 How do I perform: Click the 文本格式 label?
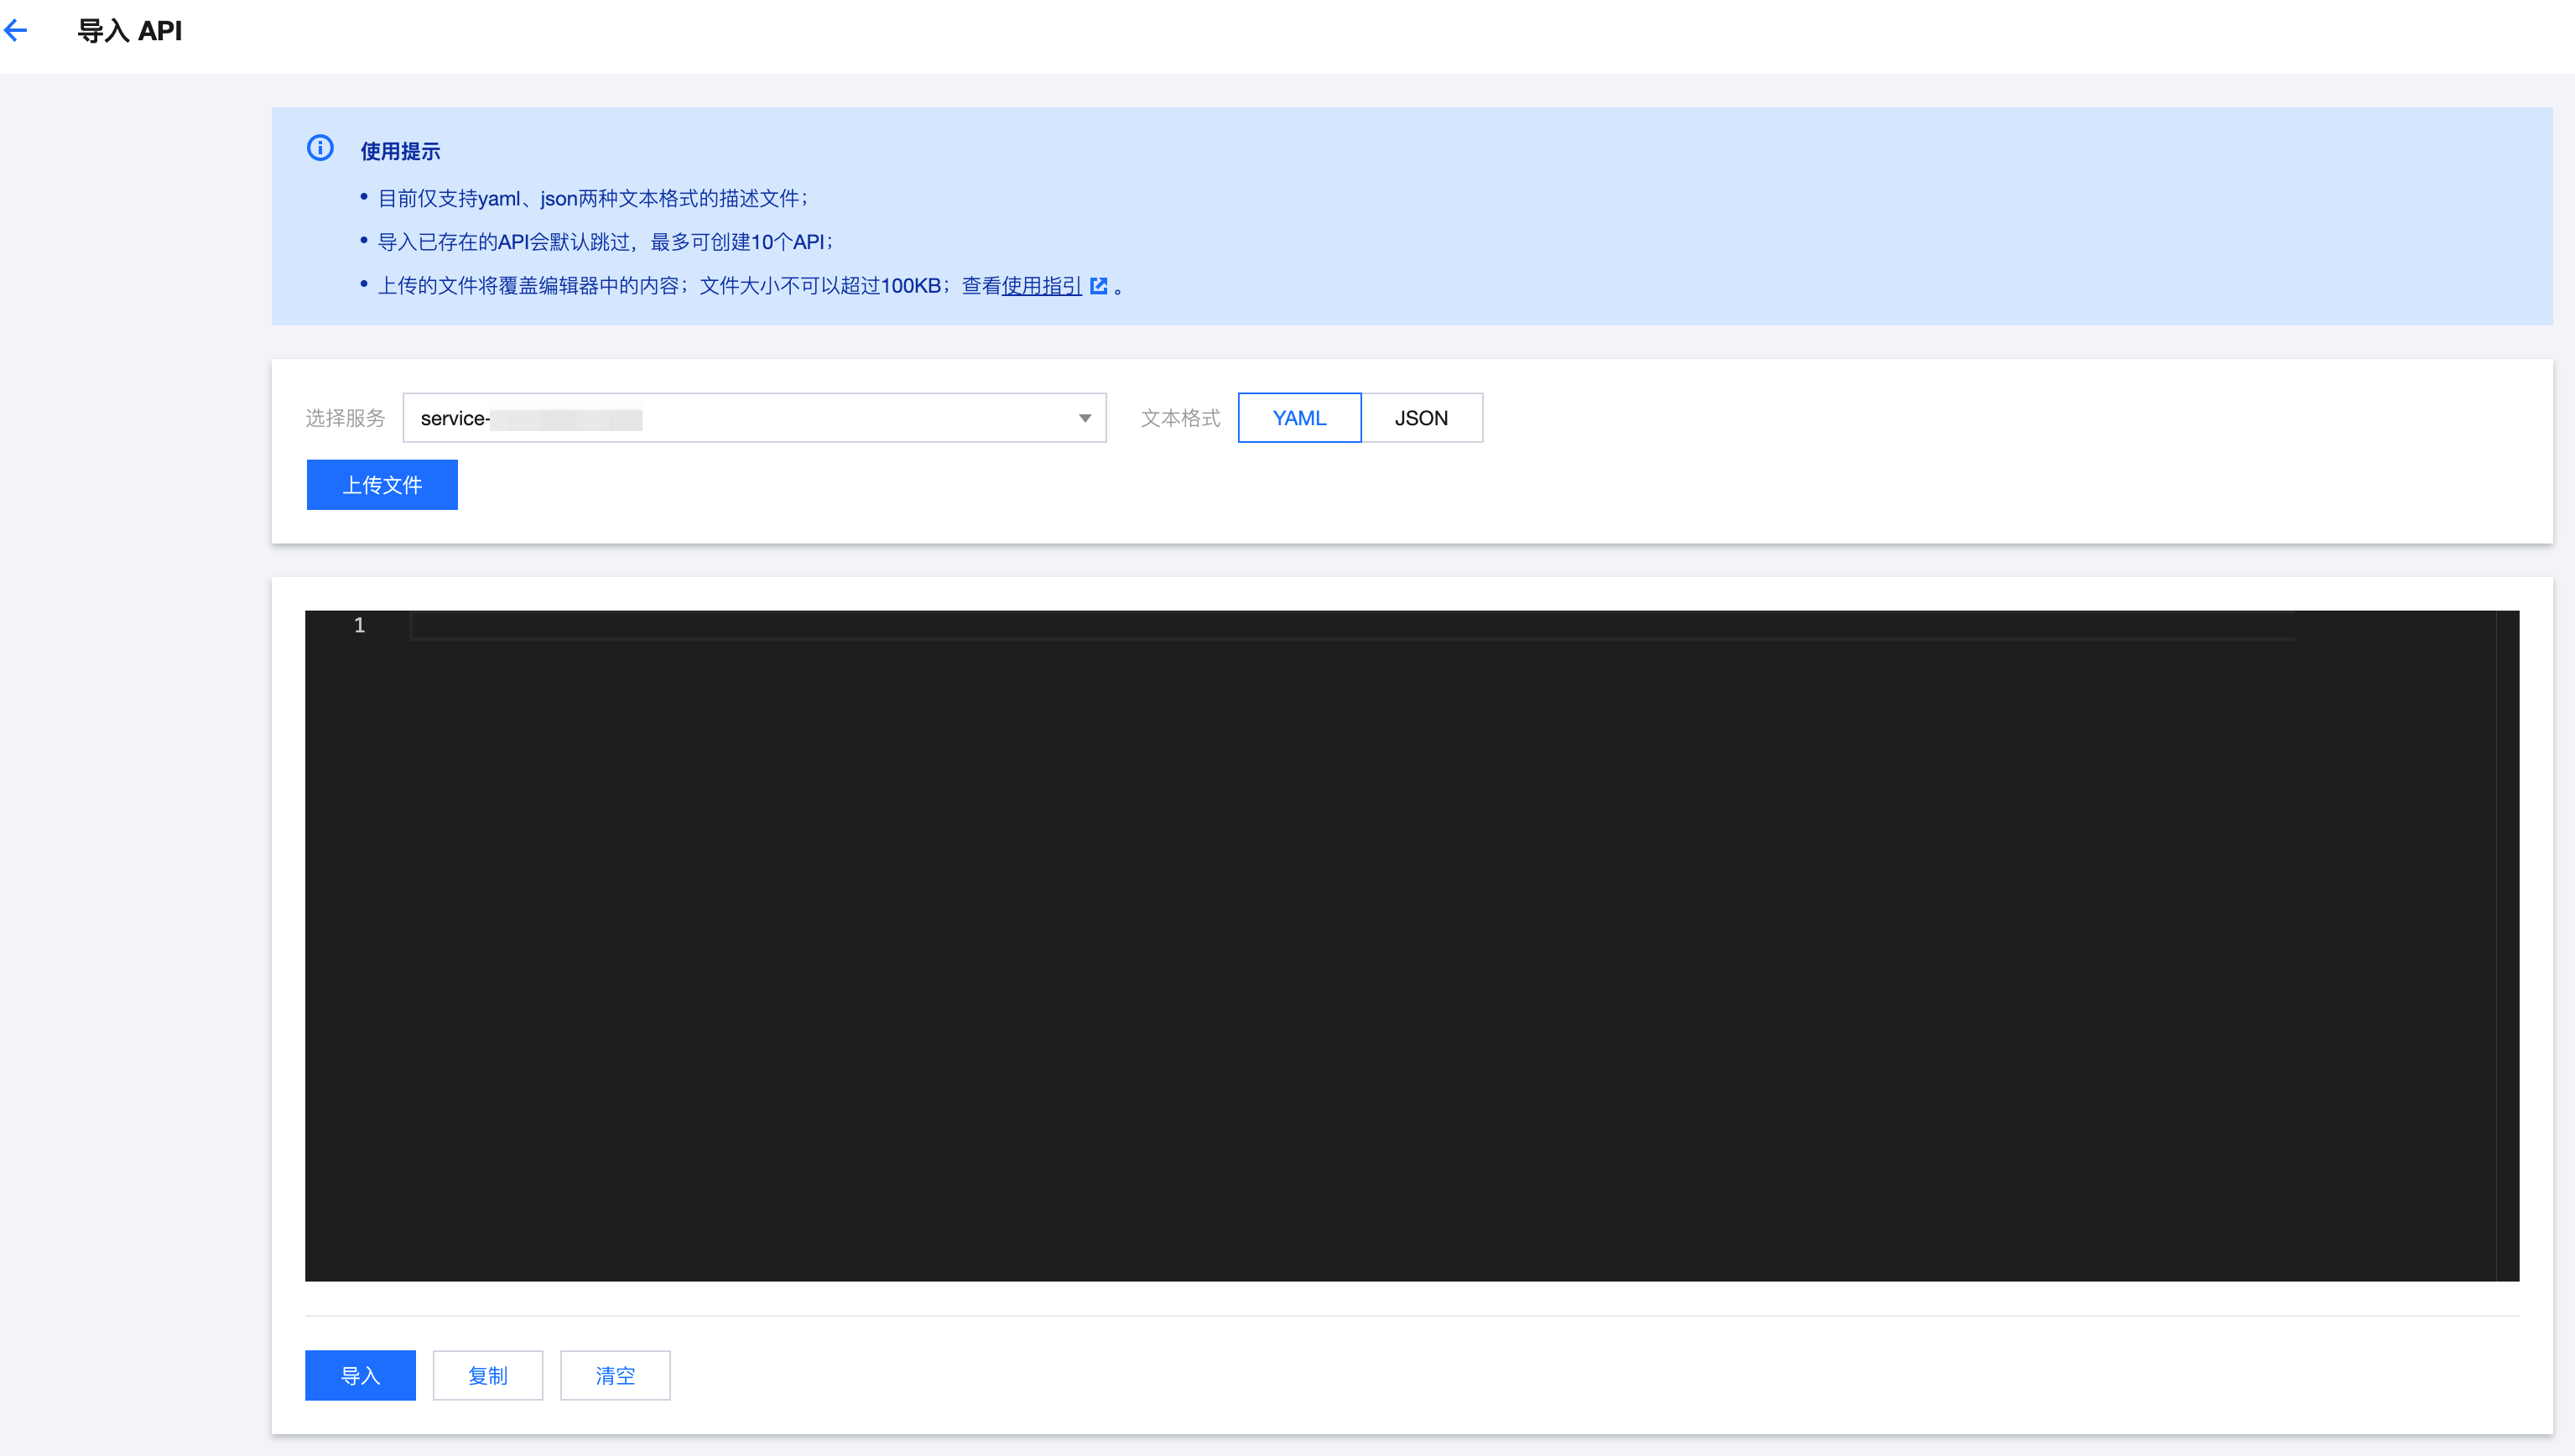(1180, 418)
